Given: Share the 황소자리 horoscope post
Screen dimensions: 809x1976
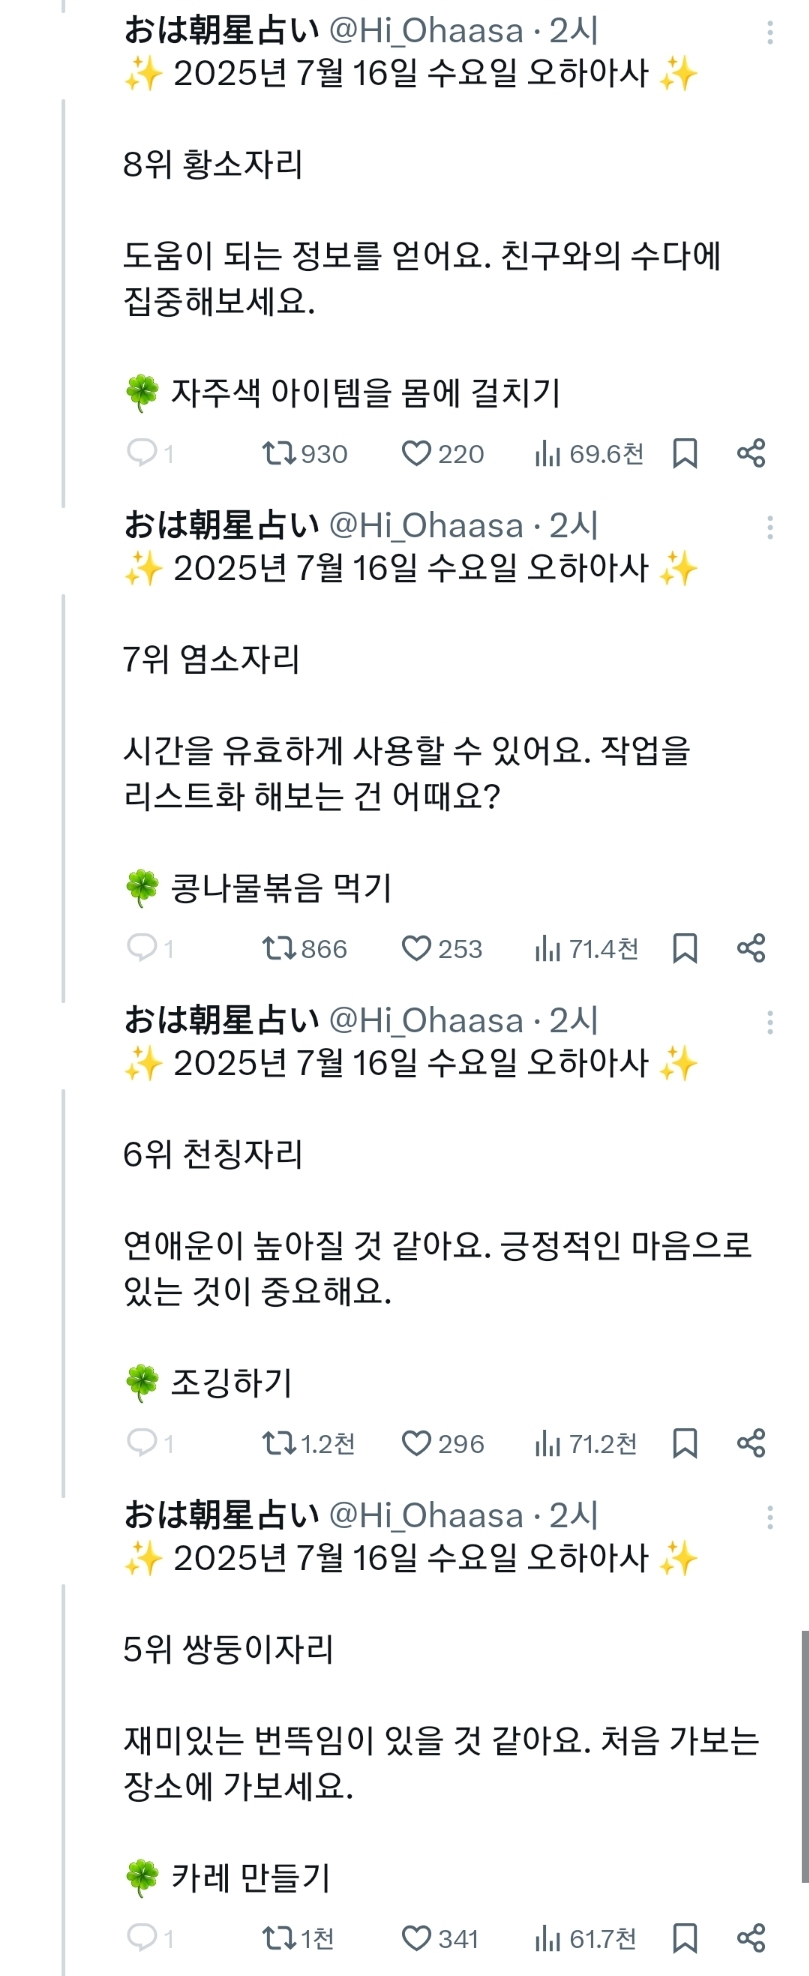Looking at the screenshot, I should [751, 454].
